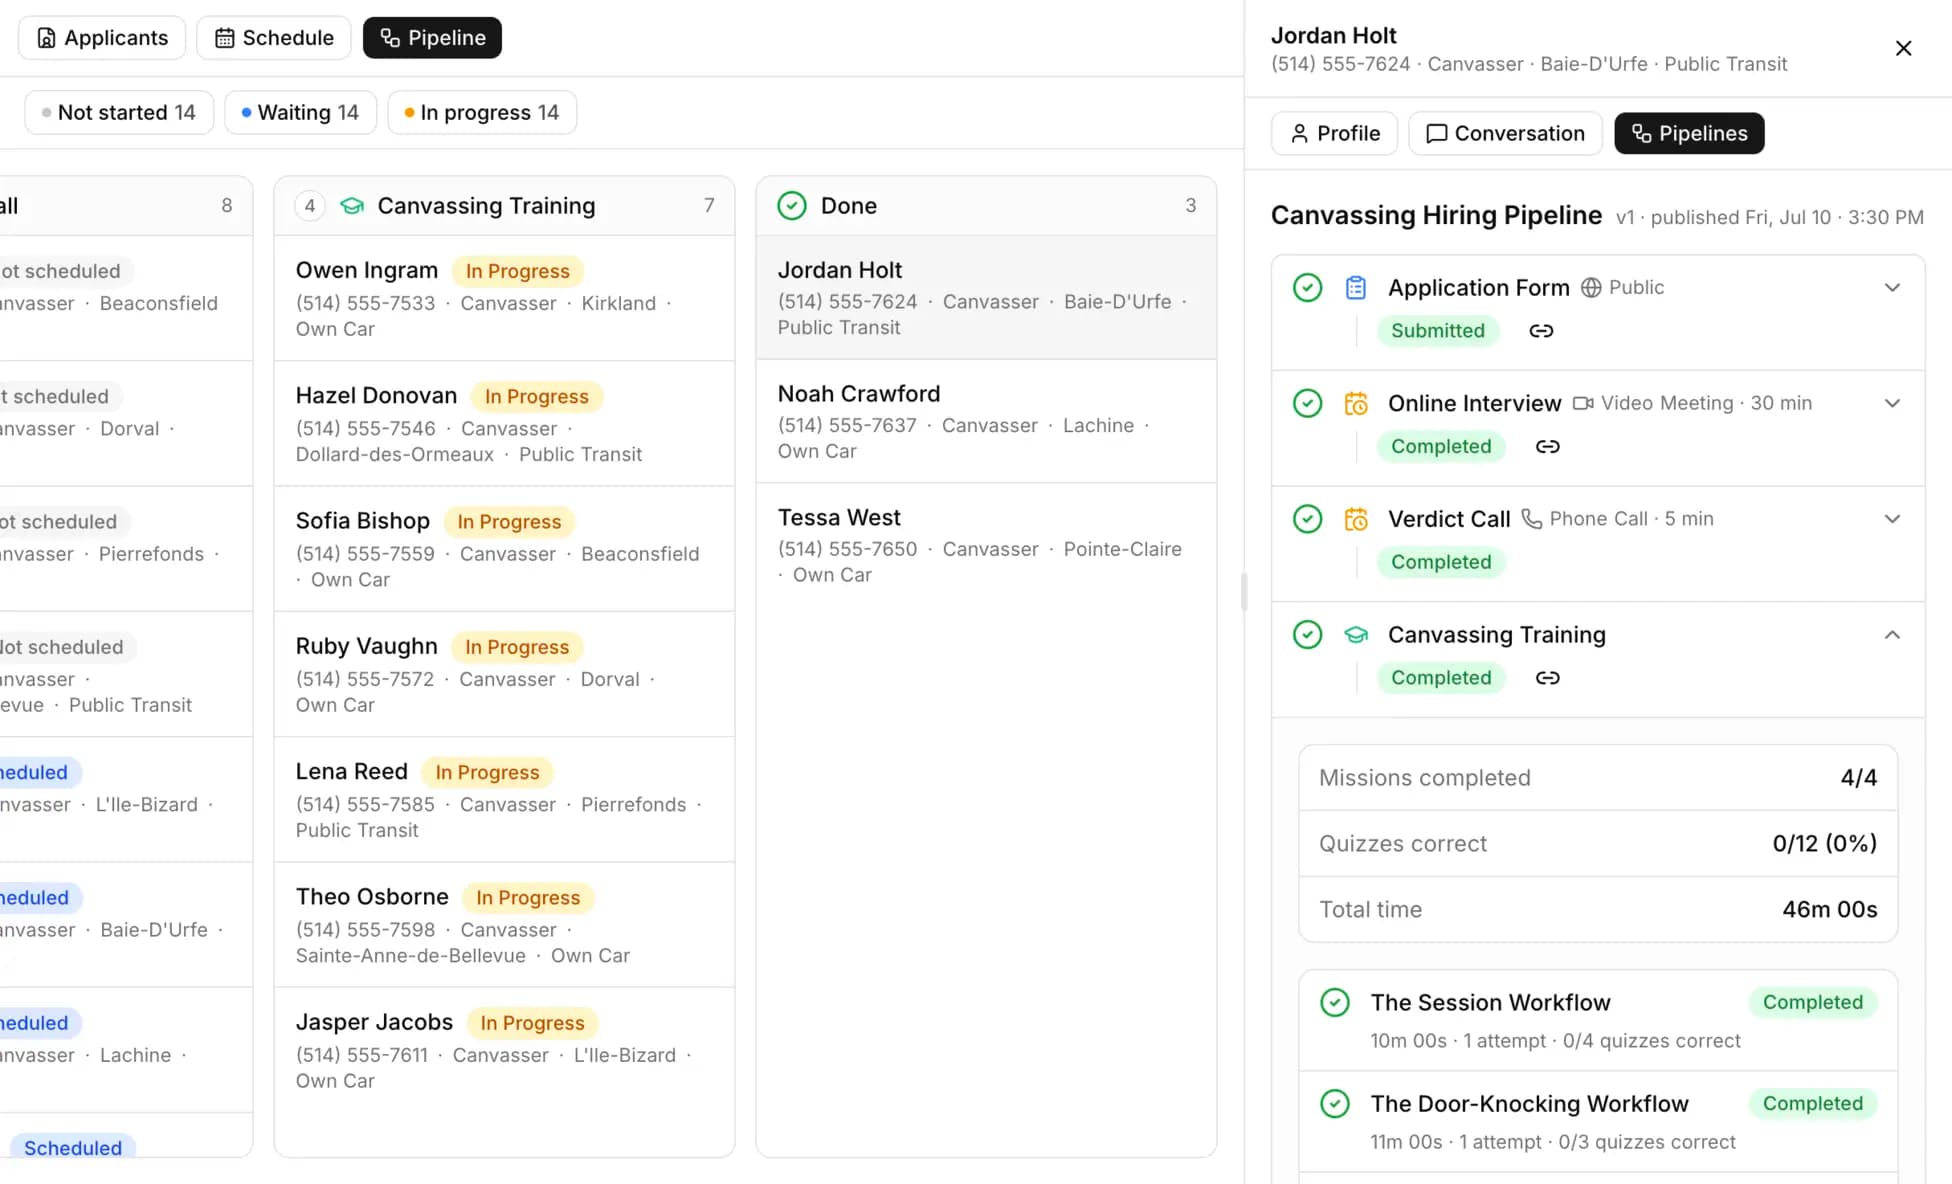Open Owen Ingram's applicant card
Image resolution: width=1952 pixels, height=1184 pixels.
504,298
